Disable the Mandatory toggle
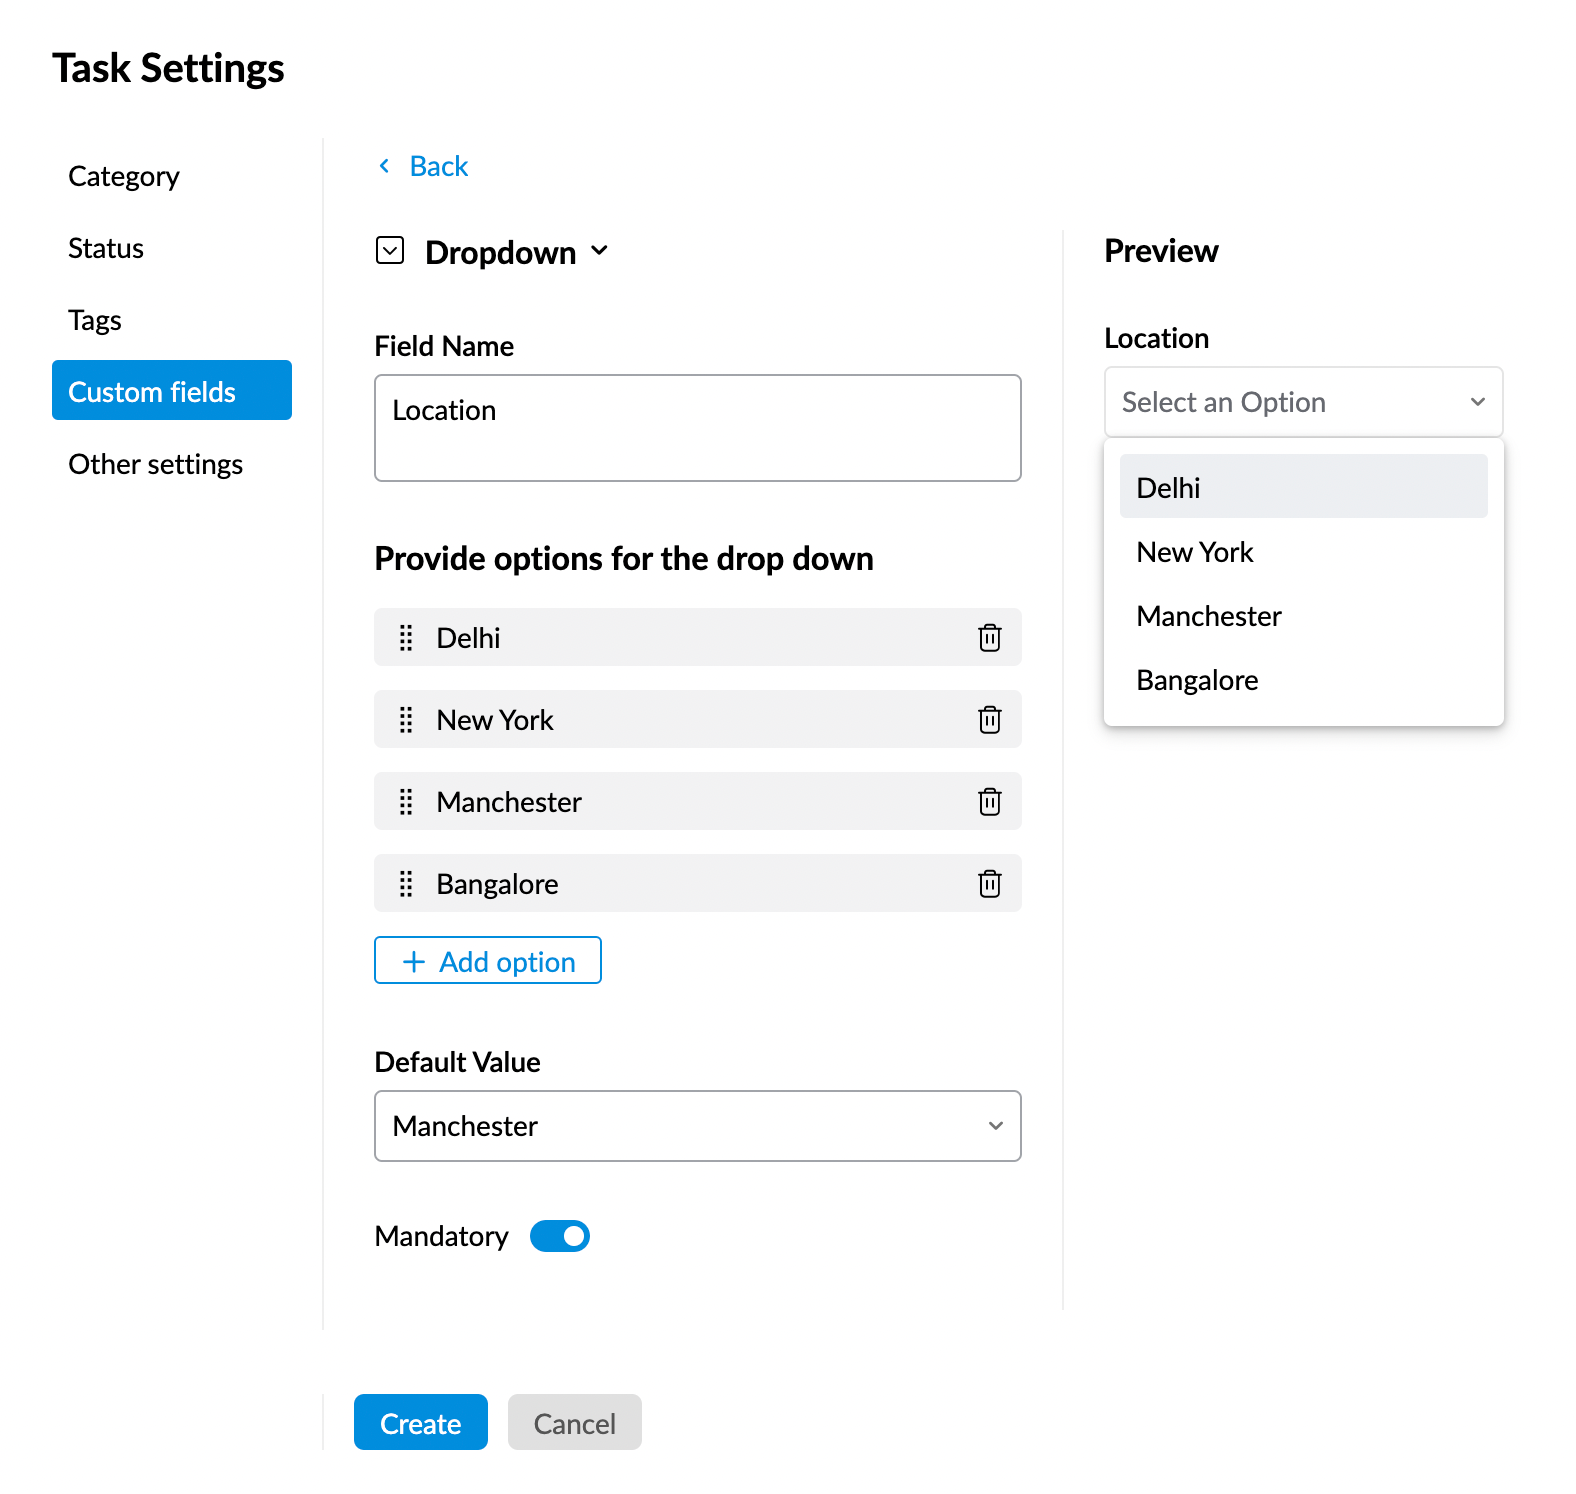The width and height of the screenshot is (1576, 1494). (560, 1236)
